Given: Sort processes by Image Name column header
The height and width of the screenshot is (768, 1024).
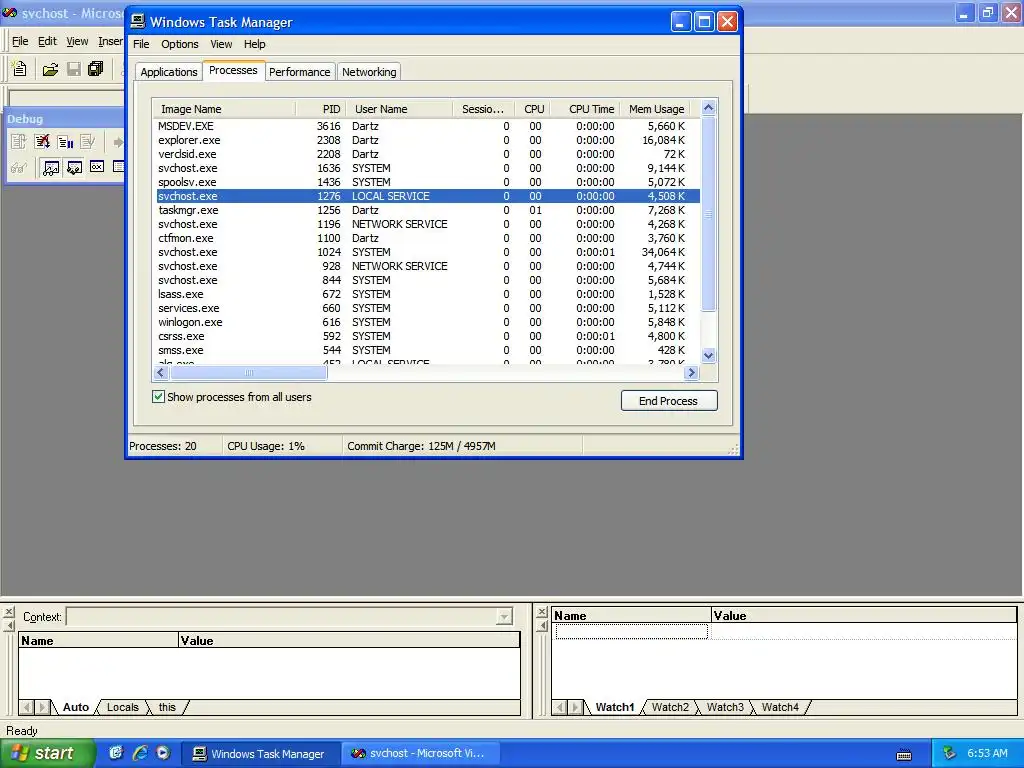Looking at the screenshot, I should [x=223, y=109].
